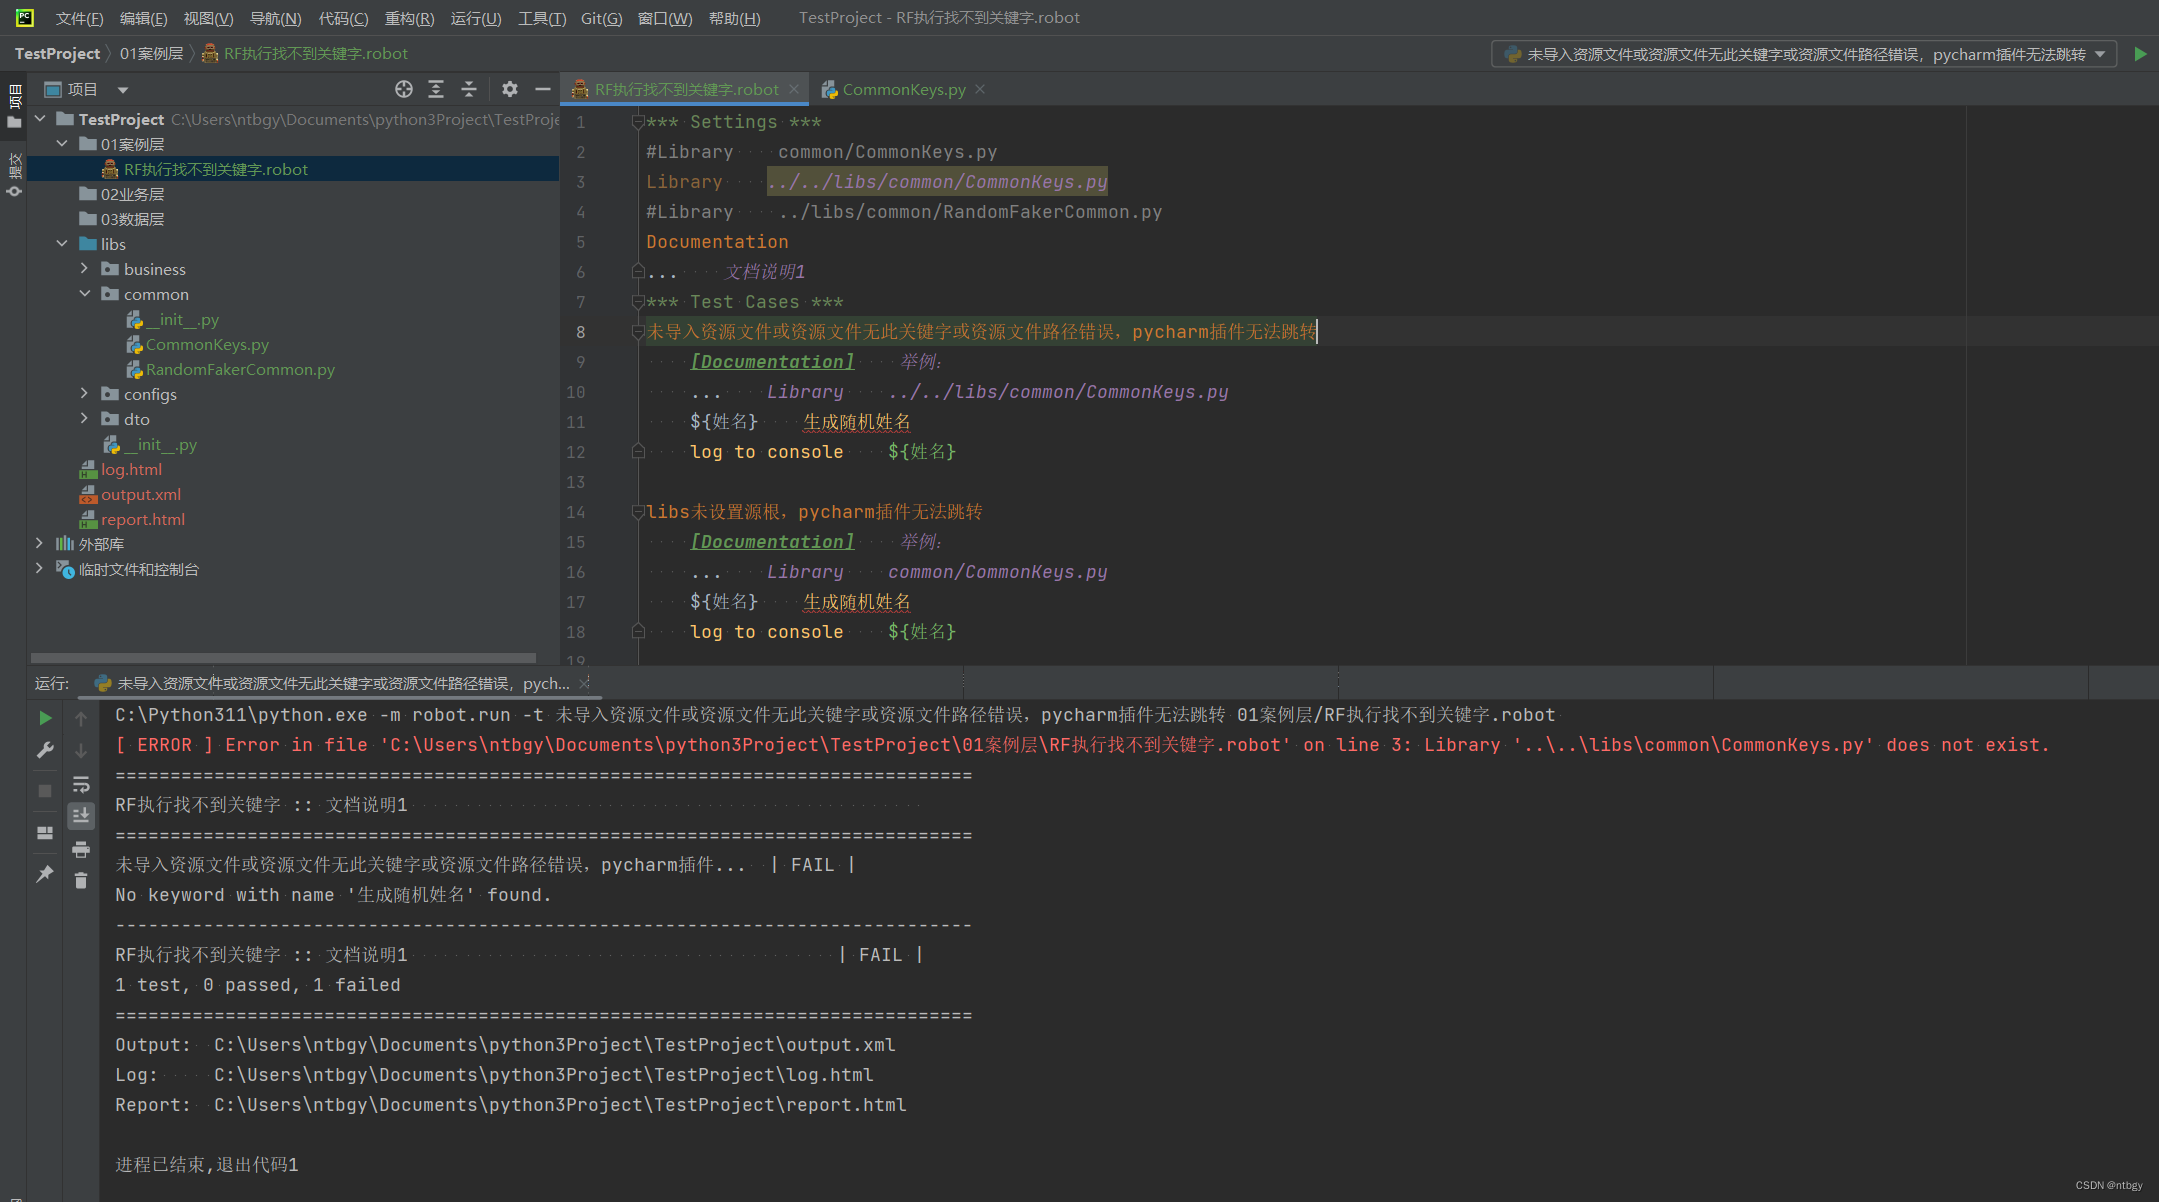The width and height of the screenshot is (2159, 1202).
Task: Clear console with the trash icon
Action: tap(81, 881)
